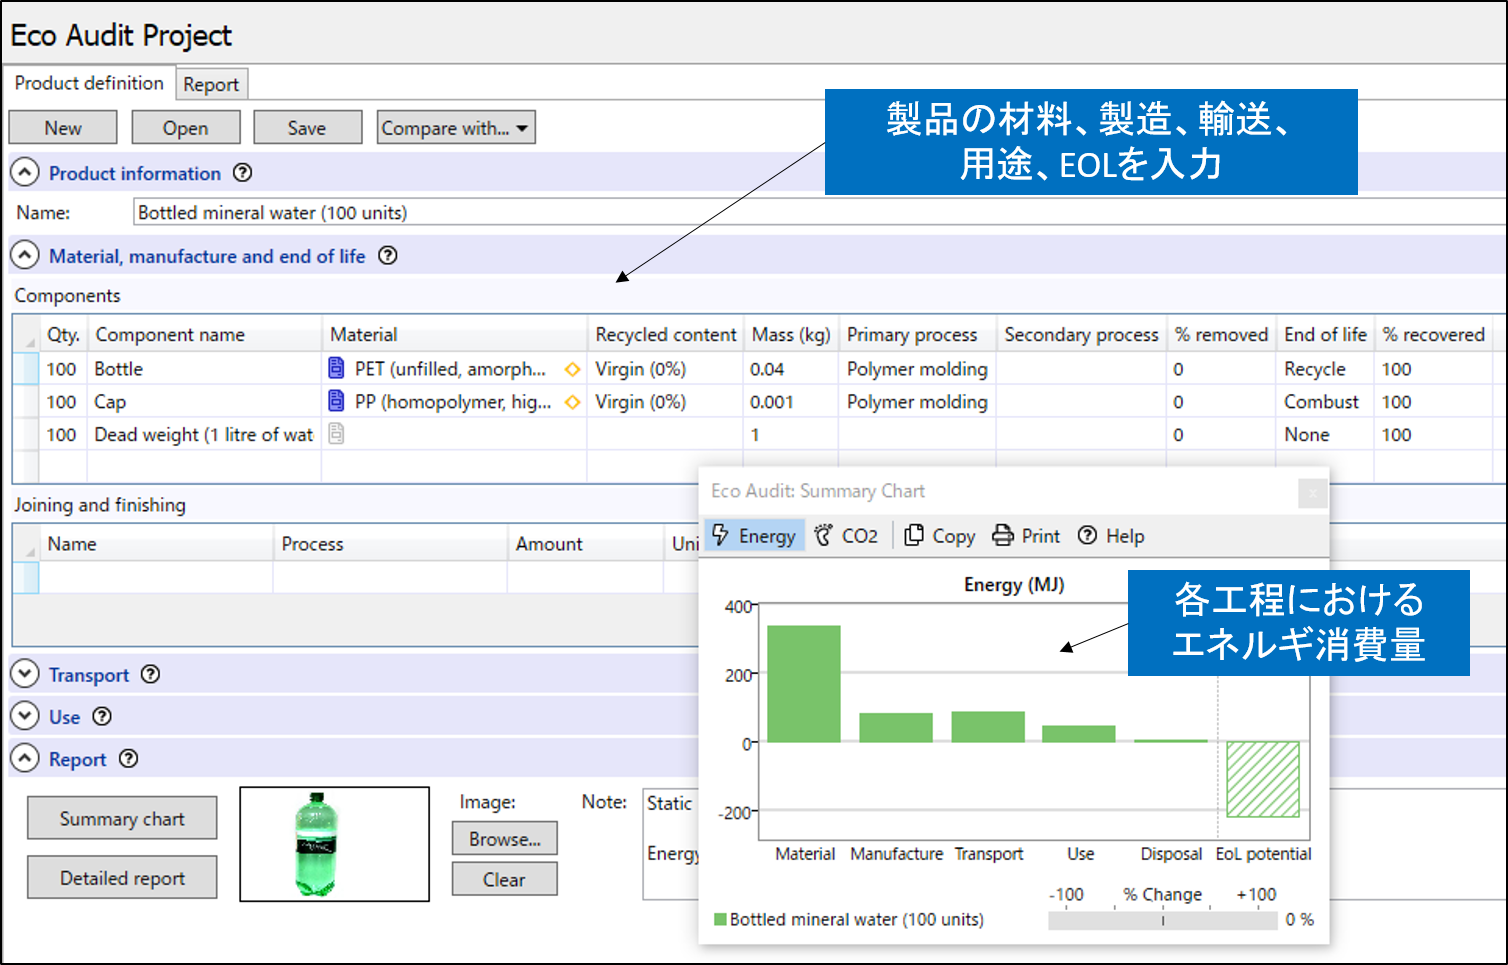Screen dimensions: 1508x965
Task: Select the Product definition tab
Action: pyautogui.click(x=89, y=83)
